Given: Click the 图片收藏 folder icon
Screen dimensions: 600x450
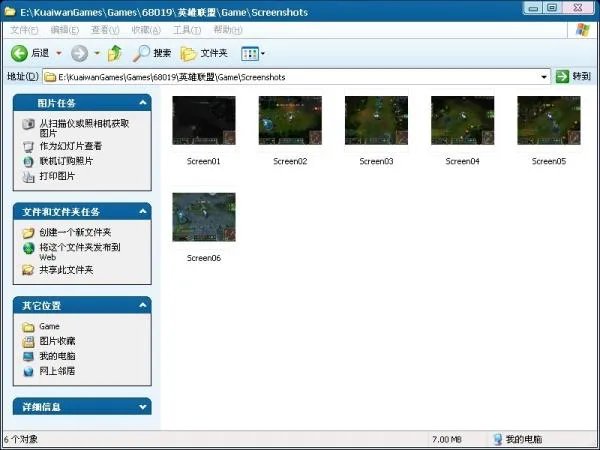Looking at the screenshot, I should point(28,341).
